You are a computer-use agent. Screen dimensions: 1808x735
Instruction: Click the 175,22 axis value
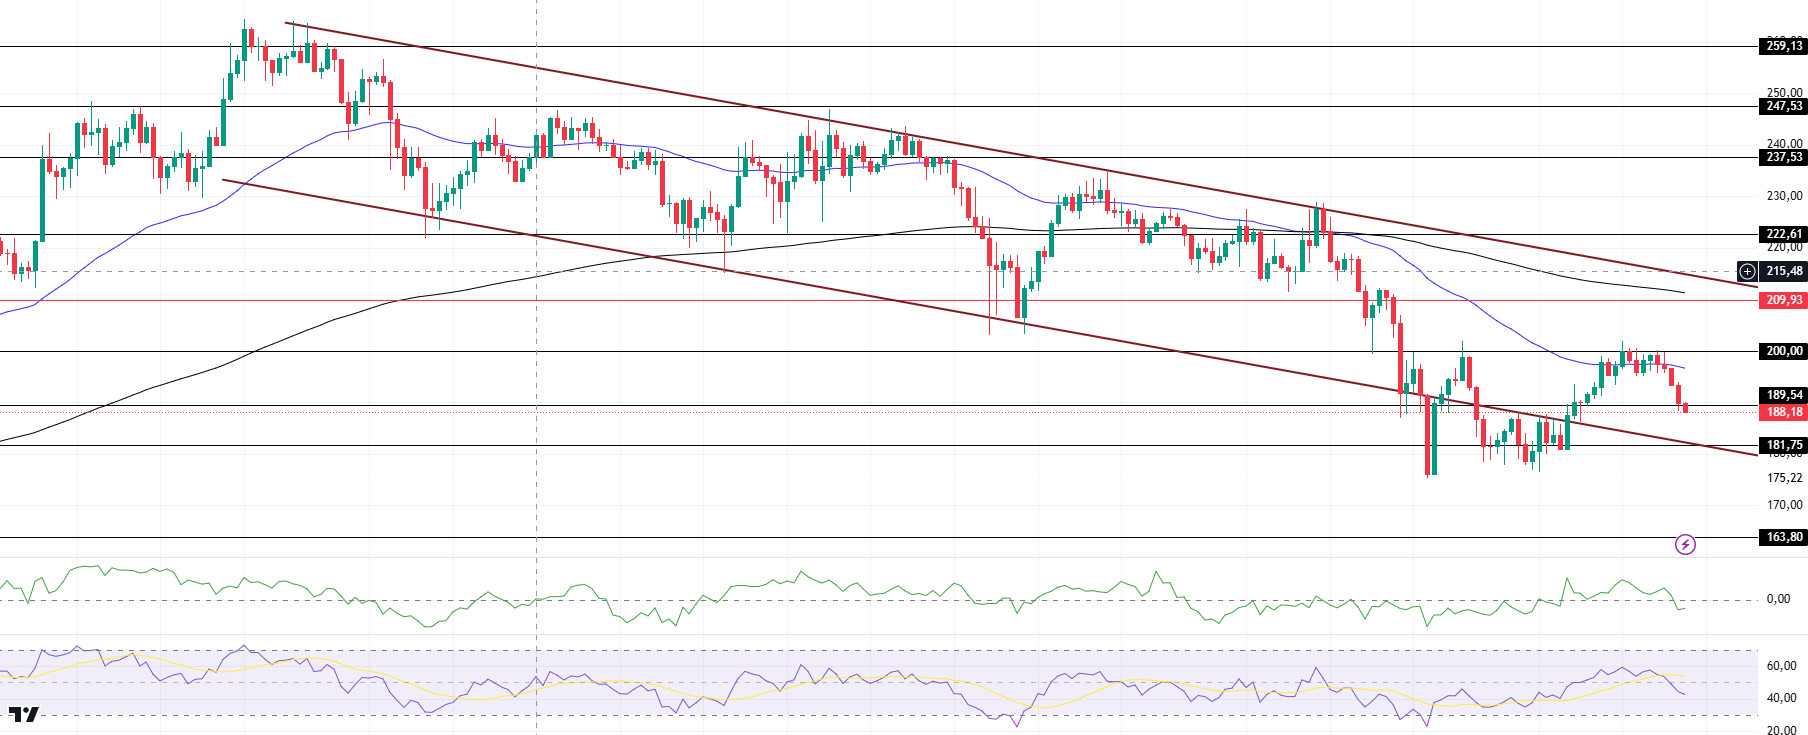1784,478
